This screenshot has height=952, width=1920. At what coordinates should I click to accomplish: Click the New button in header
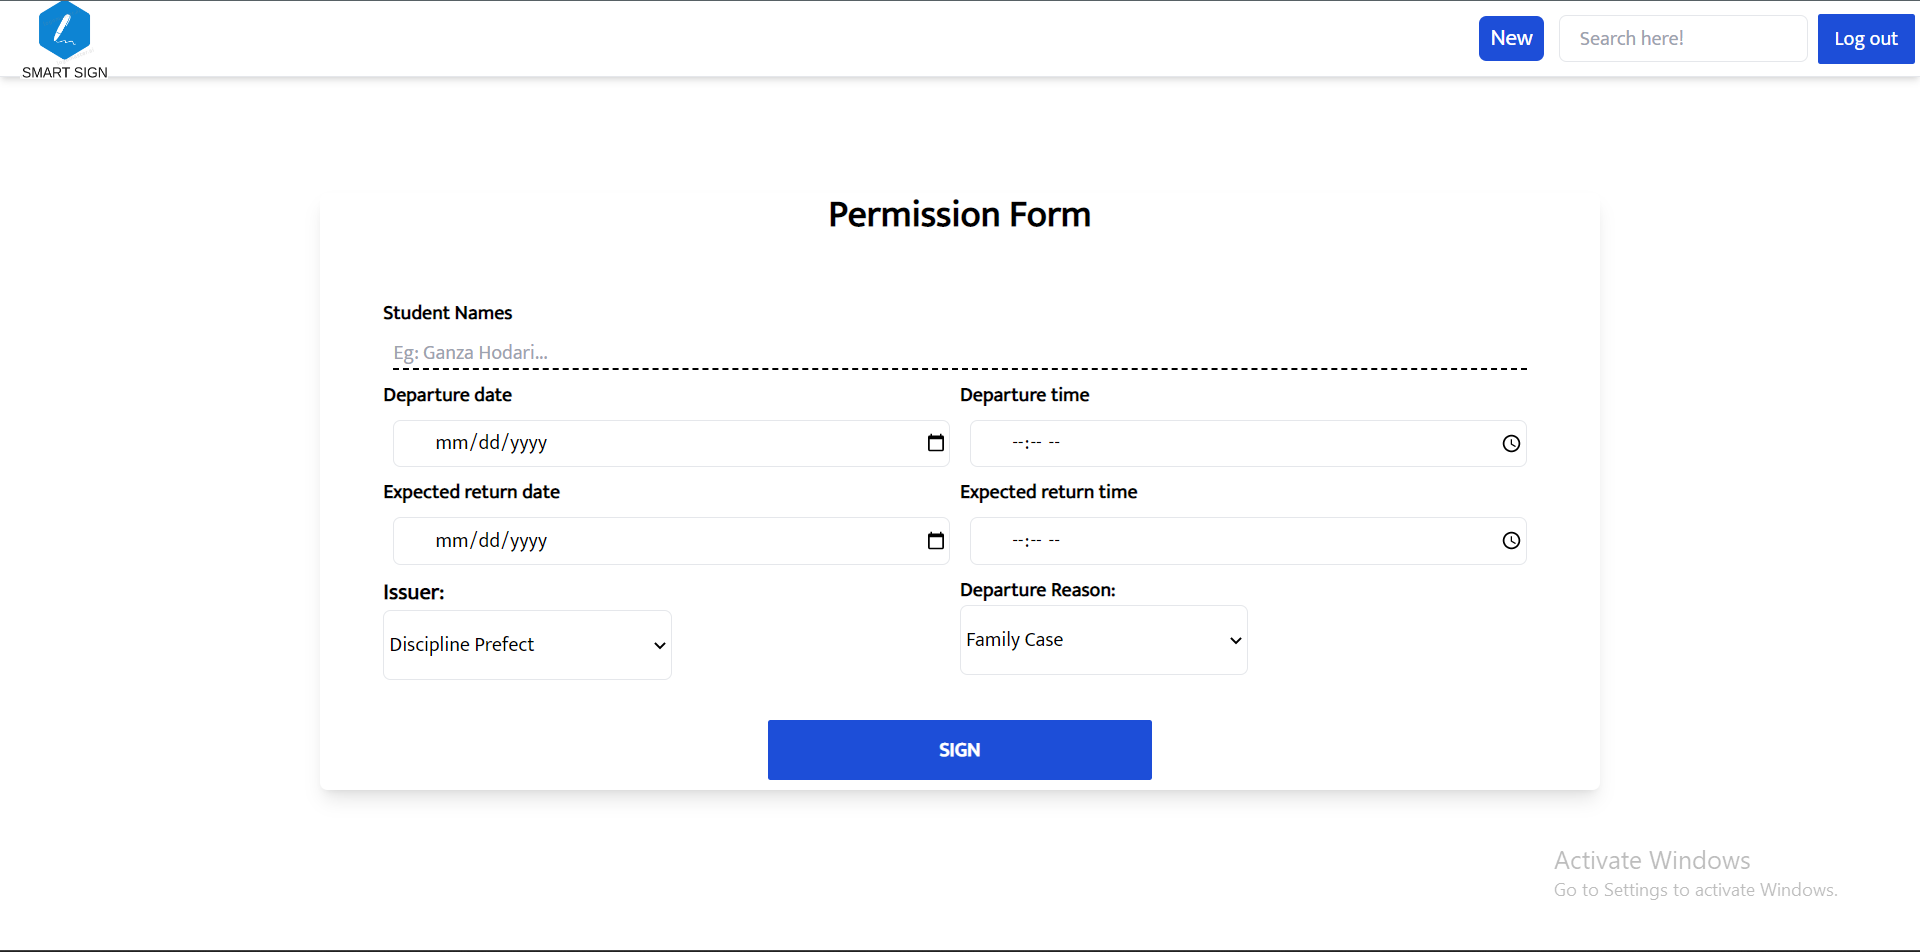1511,38
